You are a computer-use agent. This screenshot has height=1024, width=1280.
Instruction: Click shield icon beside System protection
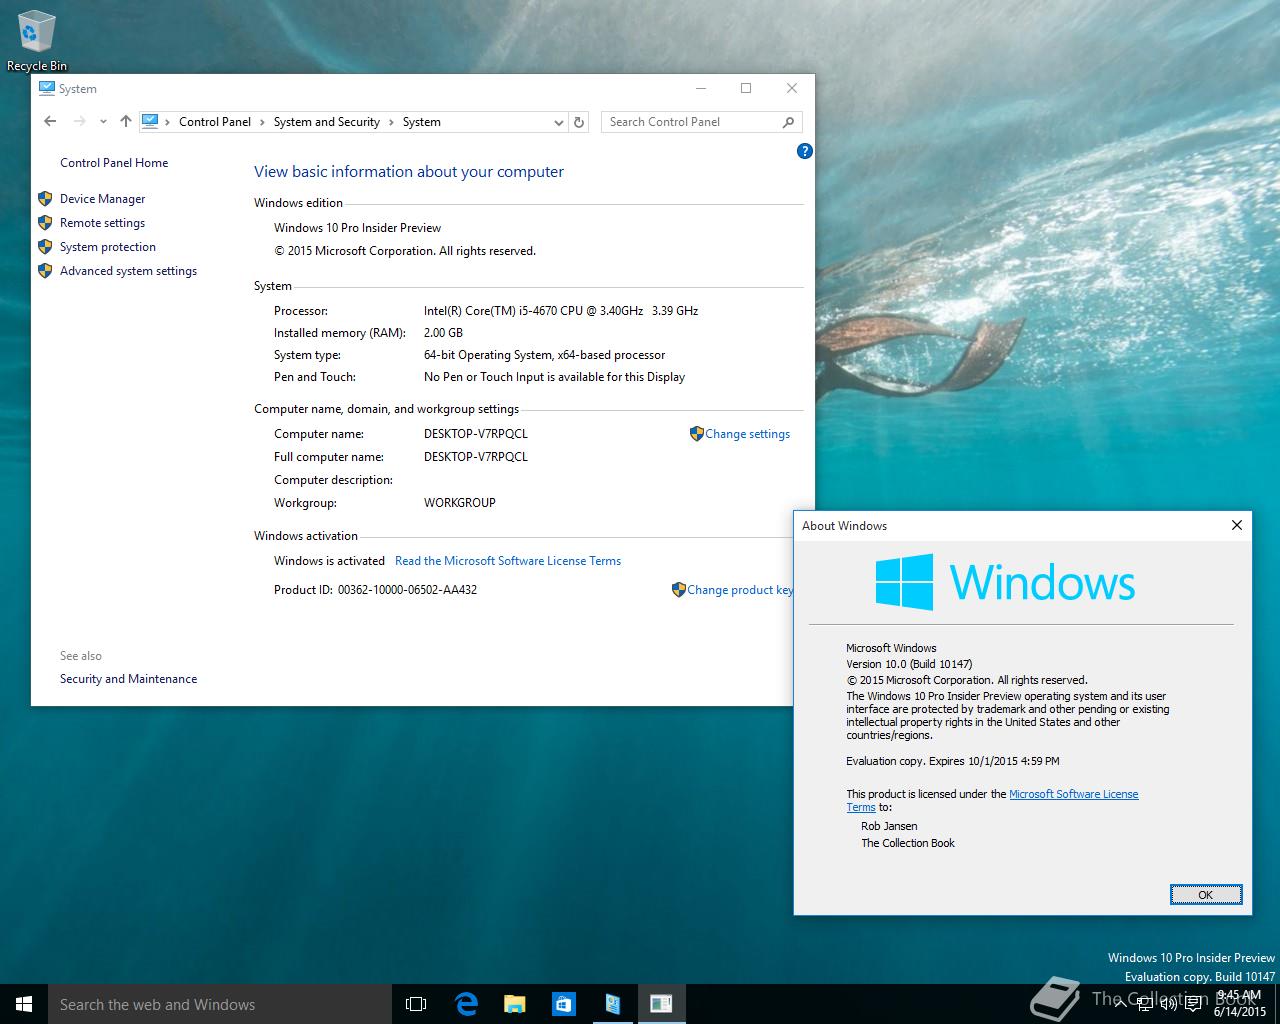(45, 246)
